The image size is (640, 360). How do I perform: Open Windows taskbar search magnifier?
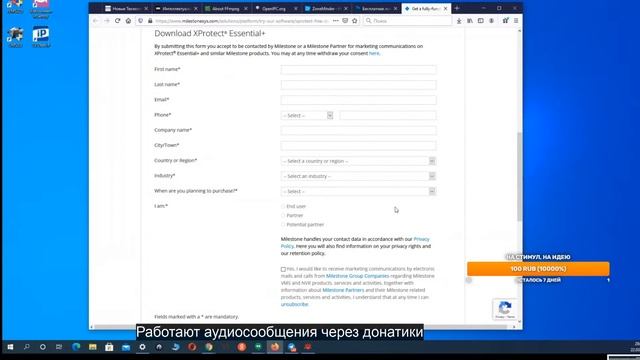27,347
